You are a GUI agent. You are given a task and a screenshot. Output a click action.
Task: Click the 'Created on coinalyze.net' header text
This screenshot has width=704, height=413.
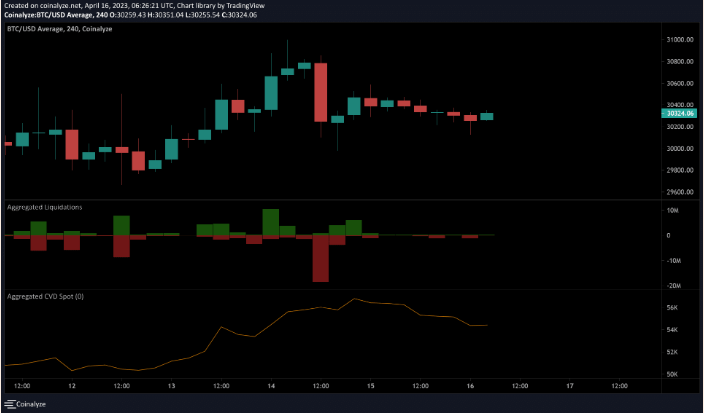click(x=133, y=6)
